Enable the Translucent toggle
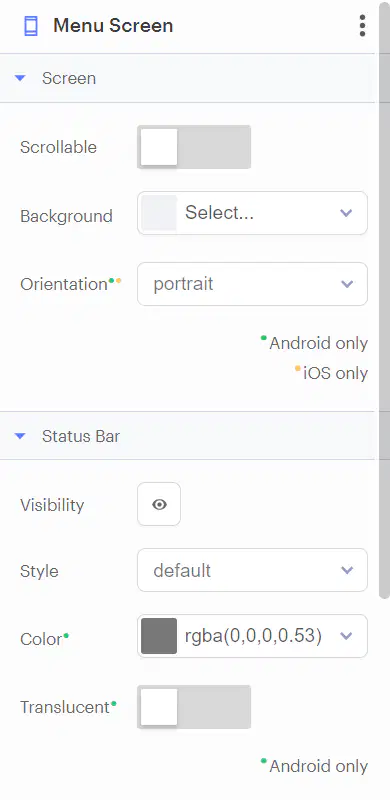The width and height of the screenshot is (390, 800). point(194,707)
